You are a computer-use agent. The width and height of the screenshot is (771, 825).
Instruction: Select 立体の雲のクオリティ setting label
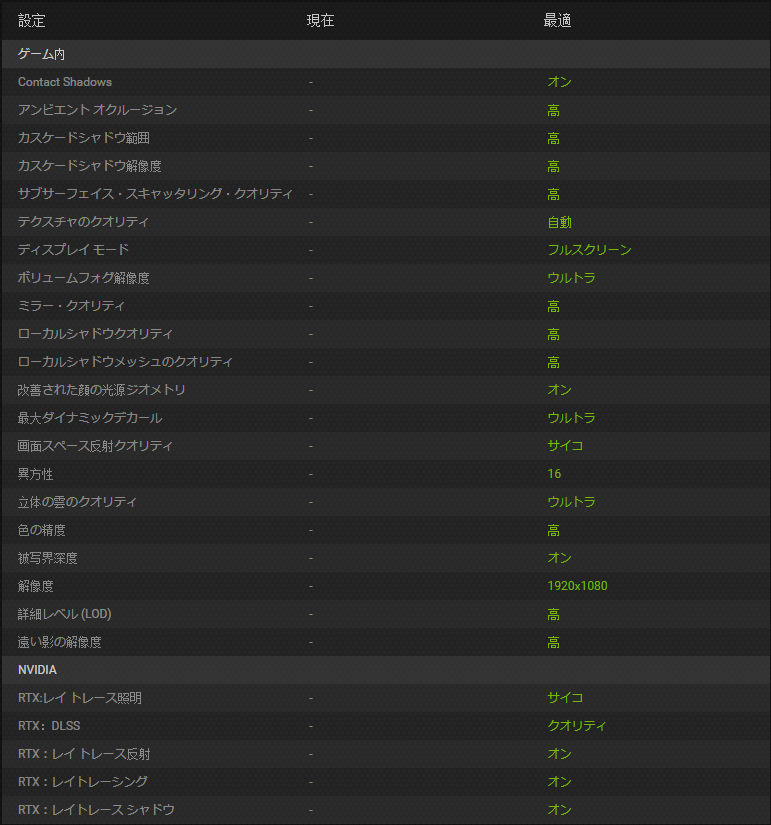tap(77, 502)
